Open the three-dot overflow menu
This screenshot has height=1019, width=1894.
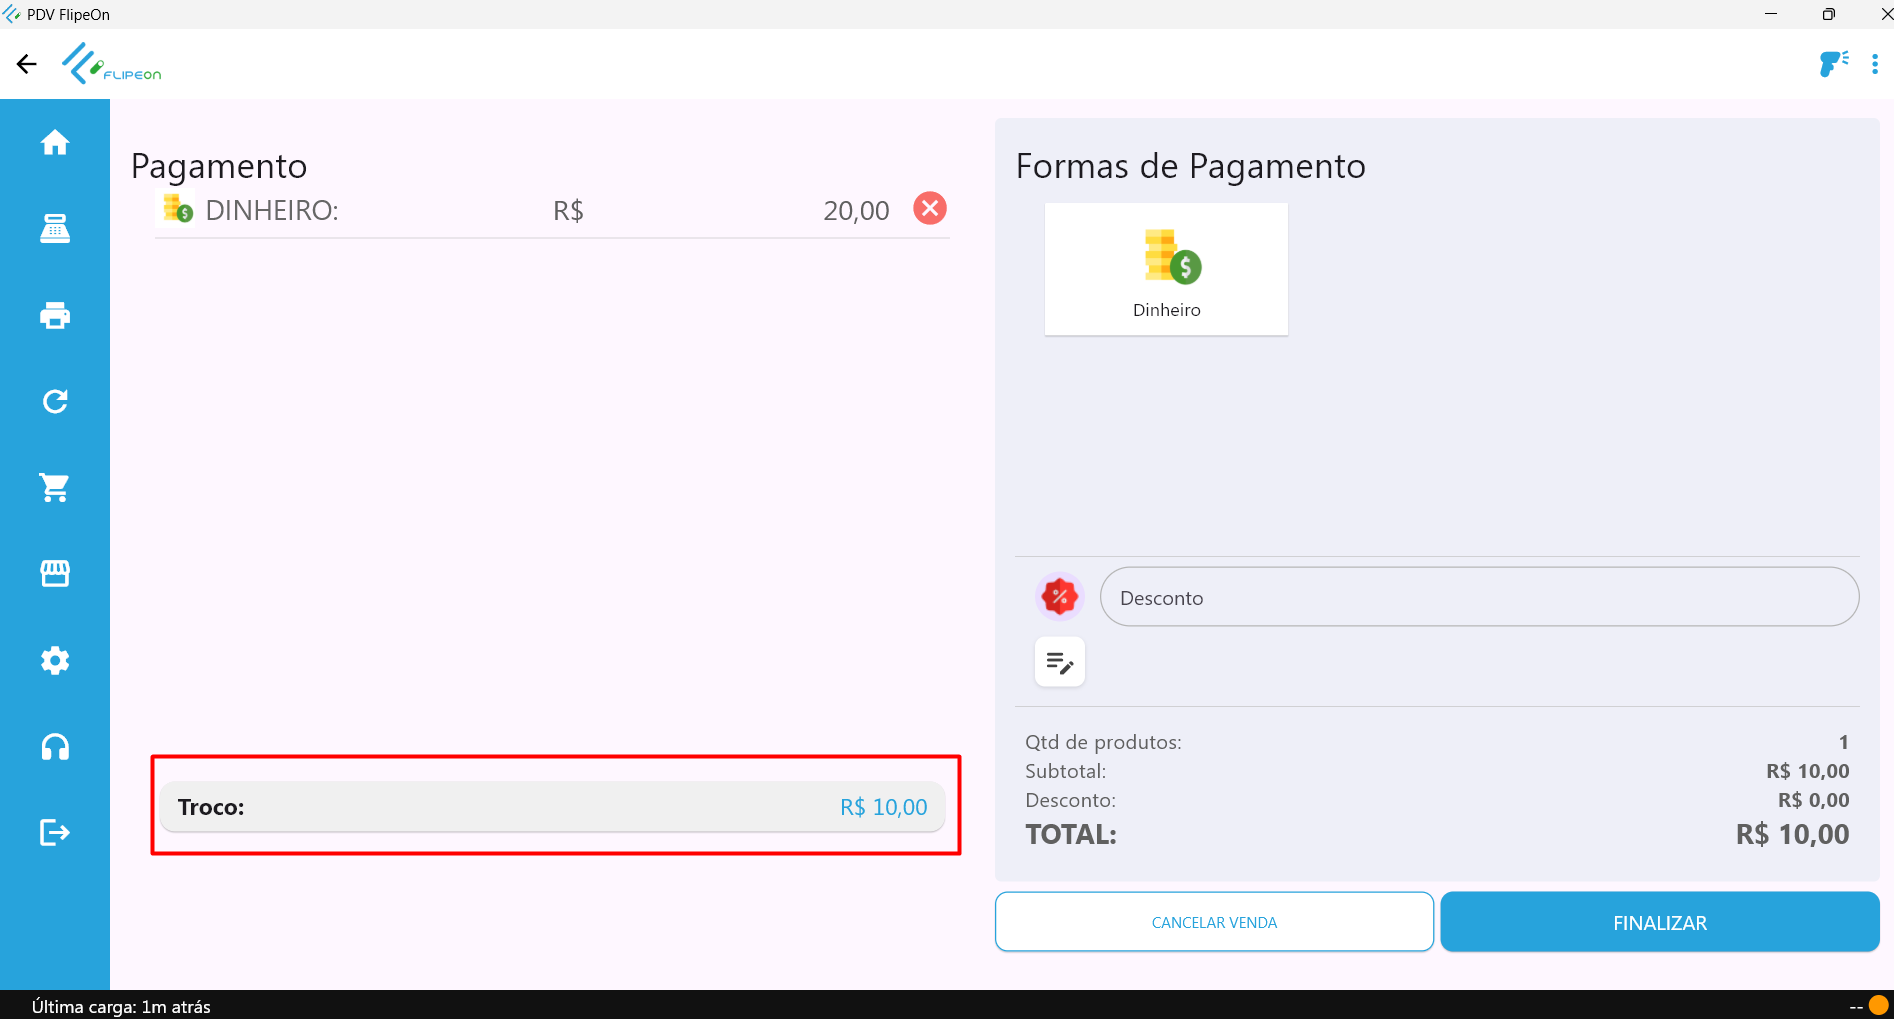(1875, 64)
